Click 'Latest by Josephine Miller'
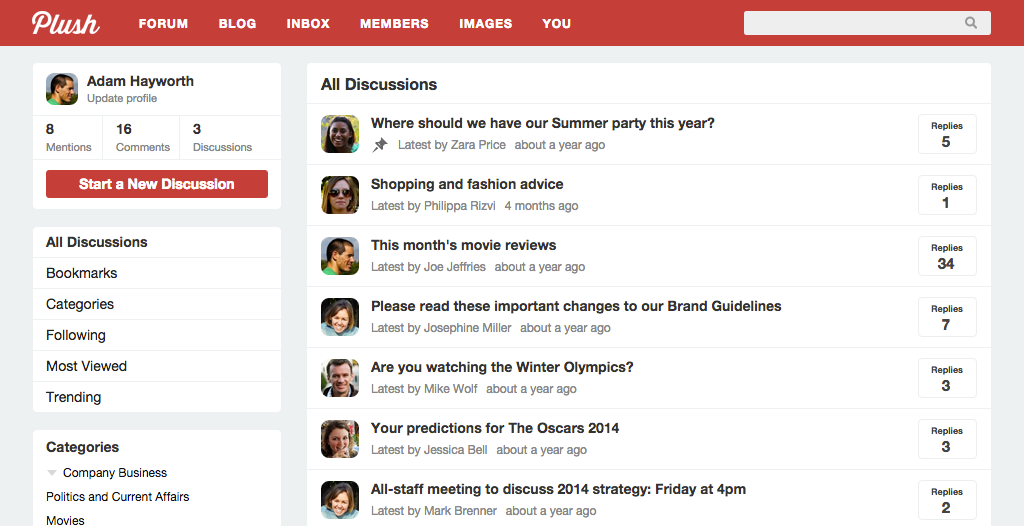The image size is (1024, 526). click(x=441, y=328)
